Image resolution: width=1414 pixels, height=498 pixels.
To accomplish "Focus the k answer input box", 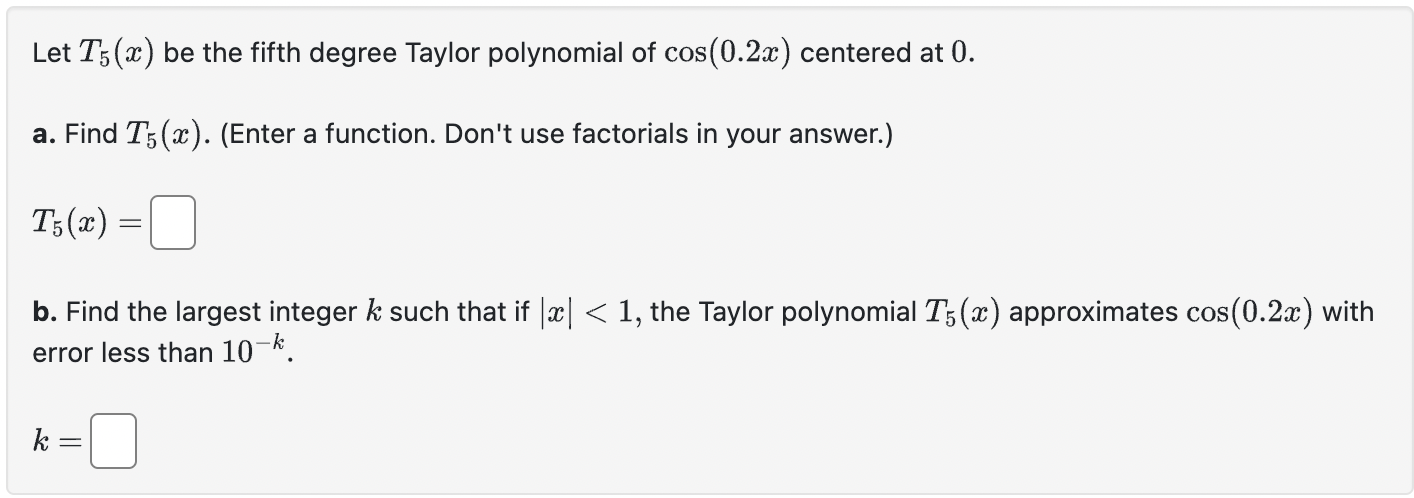I will coord(113,444).
